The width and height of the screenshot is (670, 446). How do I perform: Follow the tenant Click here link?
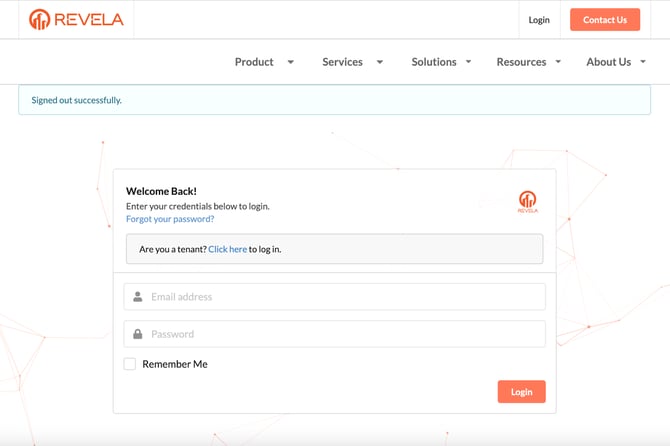[227, 249]
